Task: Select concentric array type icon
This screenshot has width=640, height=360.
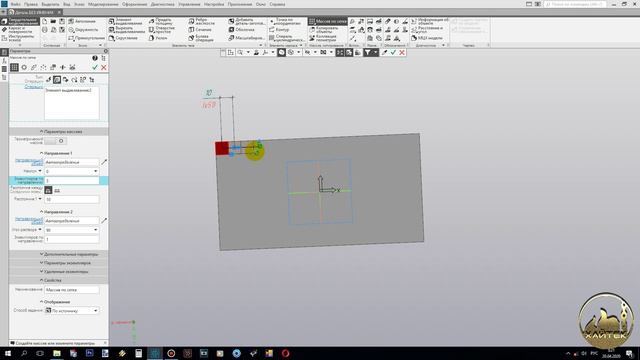Action: [x=24, y=67]
